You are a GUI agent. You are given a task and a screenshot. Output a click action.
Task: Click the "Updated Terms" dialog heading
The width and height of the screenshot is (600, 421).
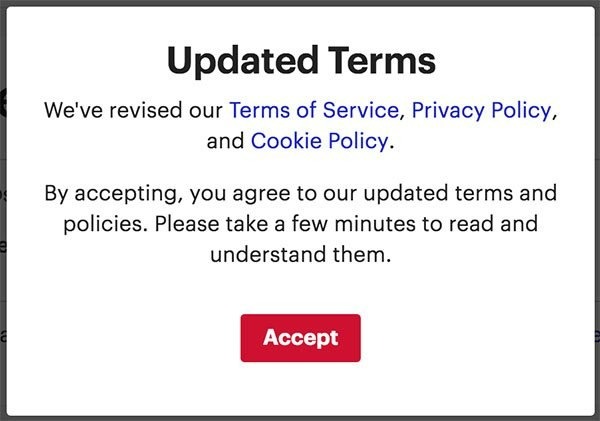pos(300,61)
